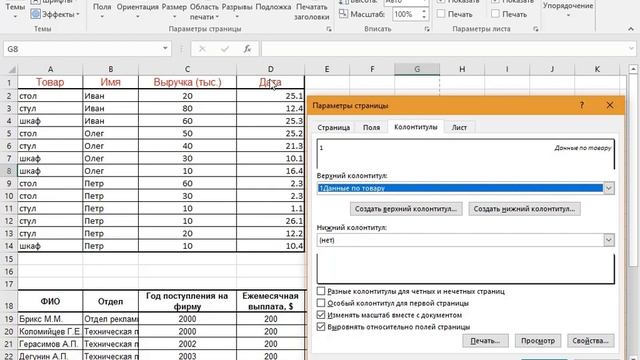This screenshot has height=360, width=640.
Task: Collapse the ribbon with the chevron
Action: click(631, 29)
